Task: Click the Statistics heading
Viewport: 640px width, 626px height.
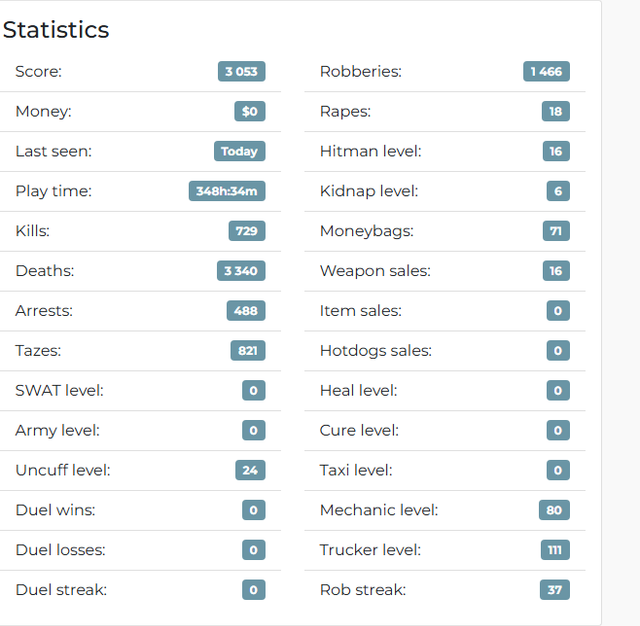Action: [56, 30]
